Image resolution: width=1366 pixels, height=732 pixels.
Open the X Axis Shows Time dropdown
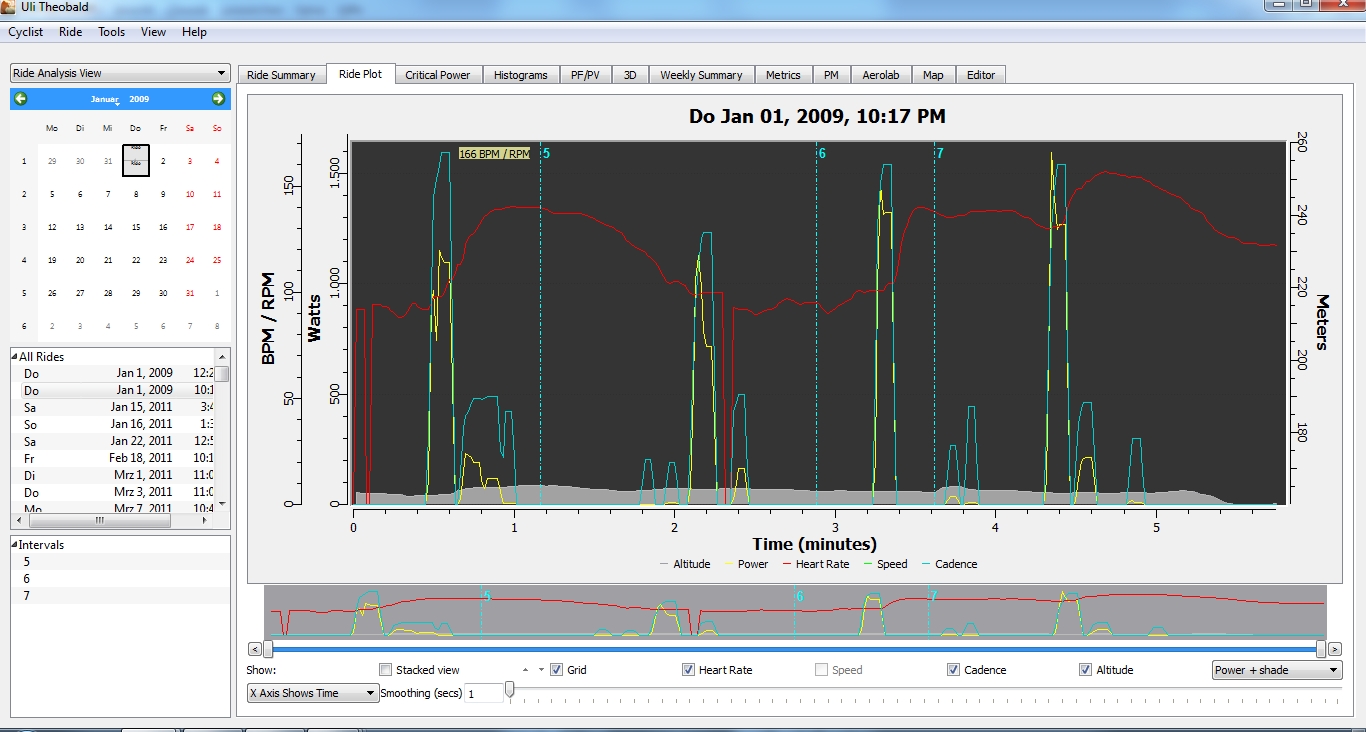pos(313,693)
